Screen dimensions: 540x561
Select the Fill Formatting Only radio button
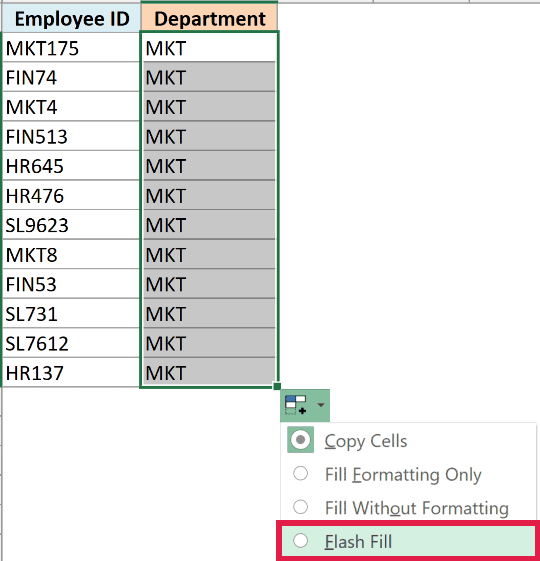(300, 473)
